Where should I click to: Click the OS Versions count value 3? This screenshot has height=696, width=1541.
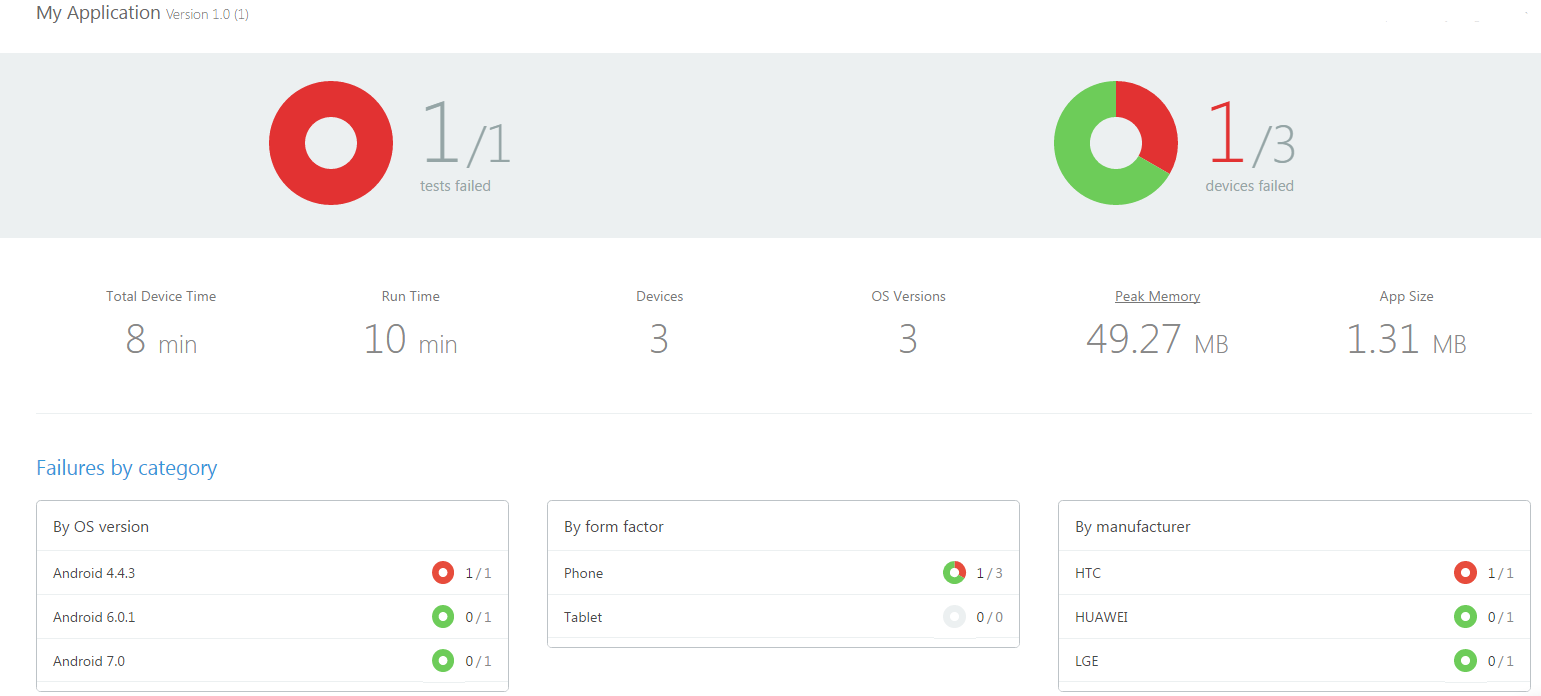pos(908,340)
